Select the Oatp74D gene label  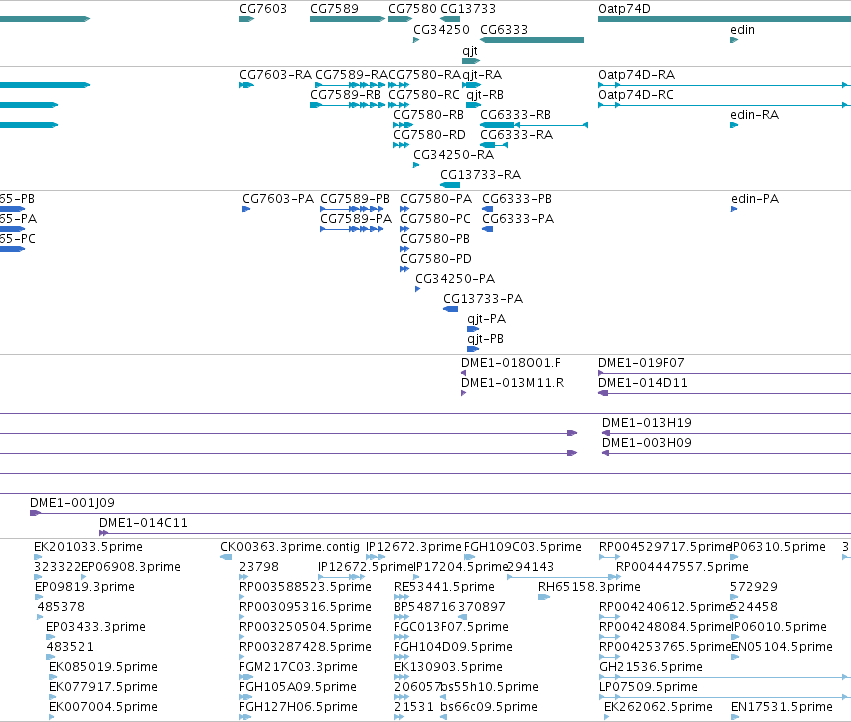coord(624,9)
